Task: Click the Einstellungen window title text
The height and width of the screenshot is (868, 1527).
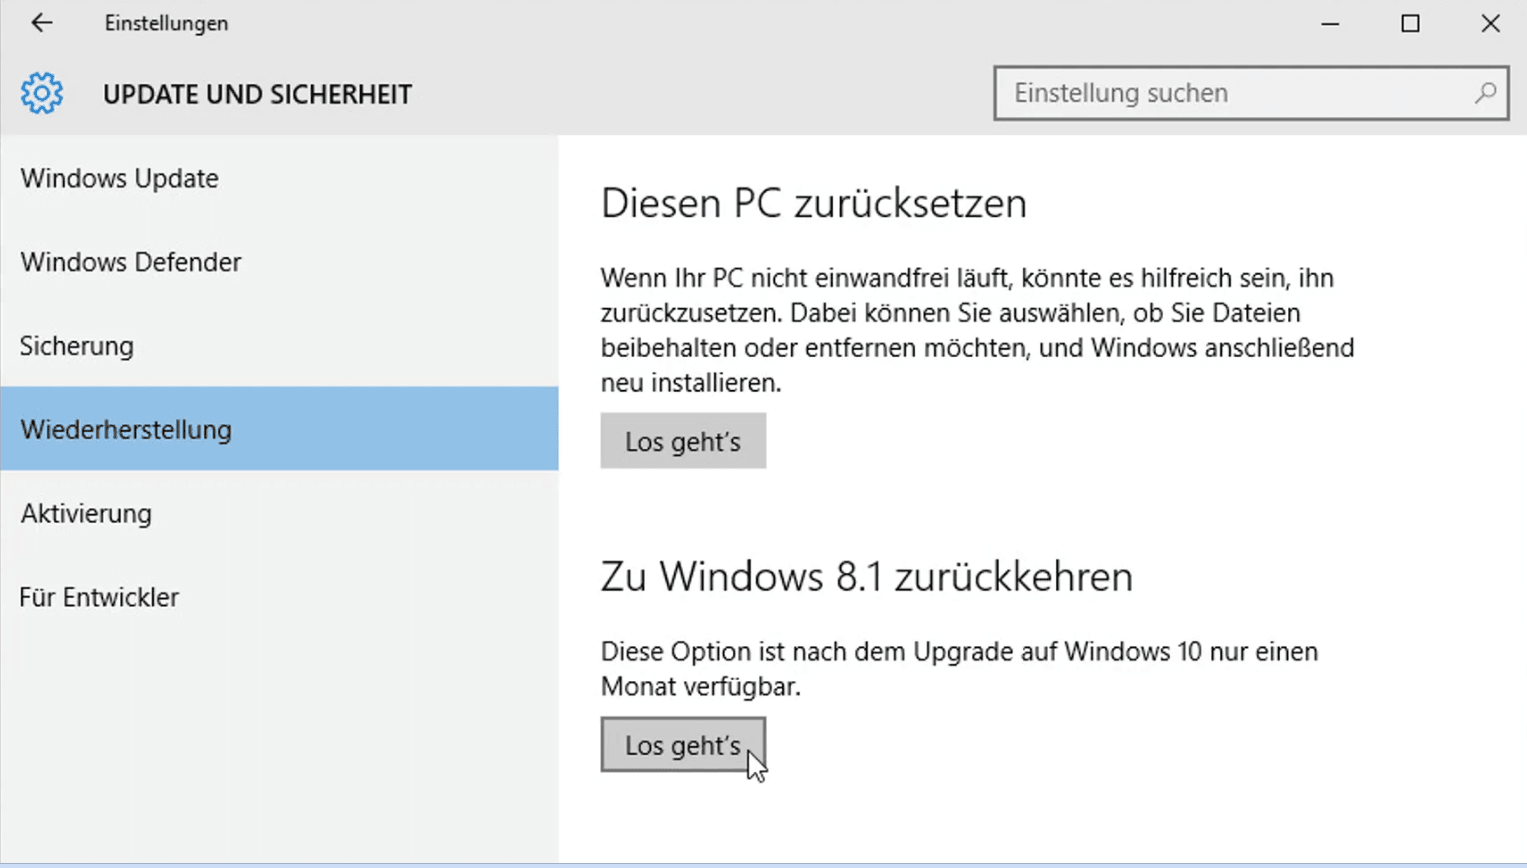Action: click(x=166, y=23)
